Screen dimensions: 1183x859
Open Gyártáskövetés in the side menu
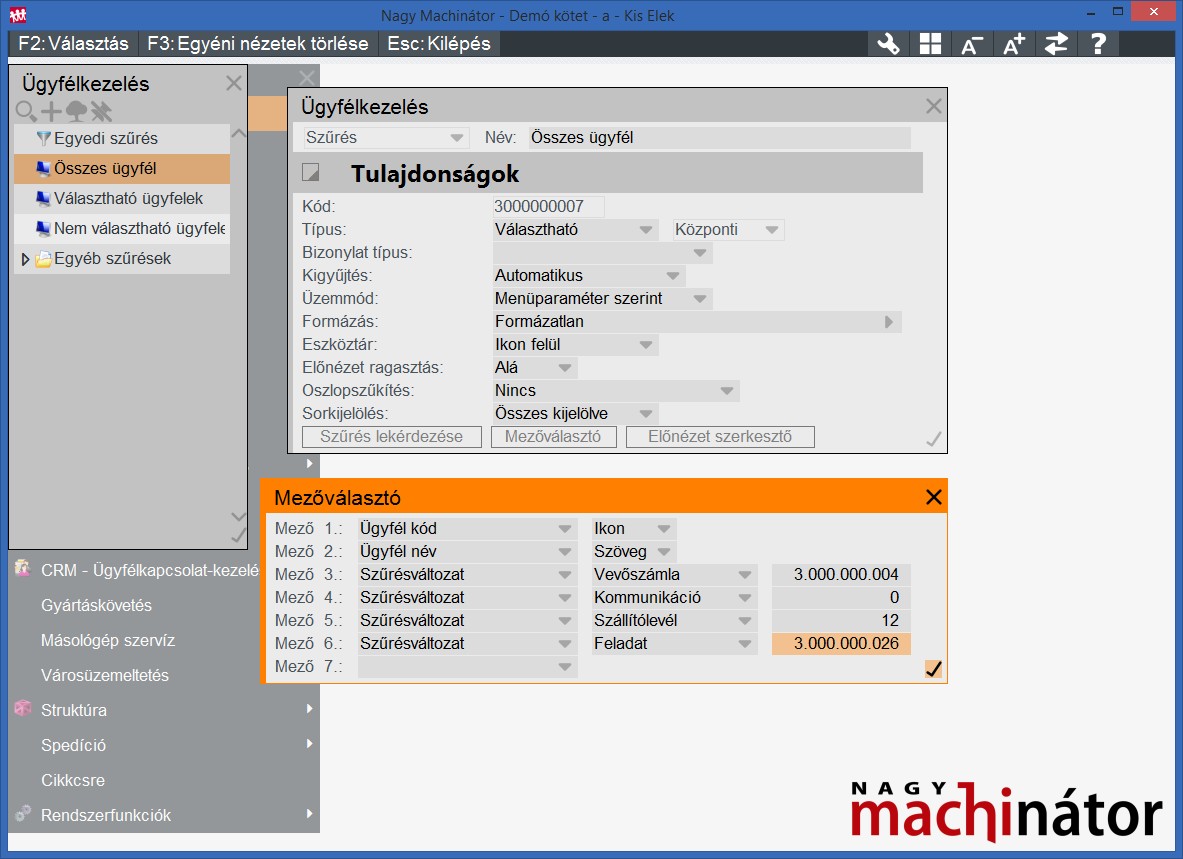(x=96, y=606)
